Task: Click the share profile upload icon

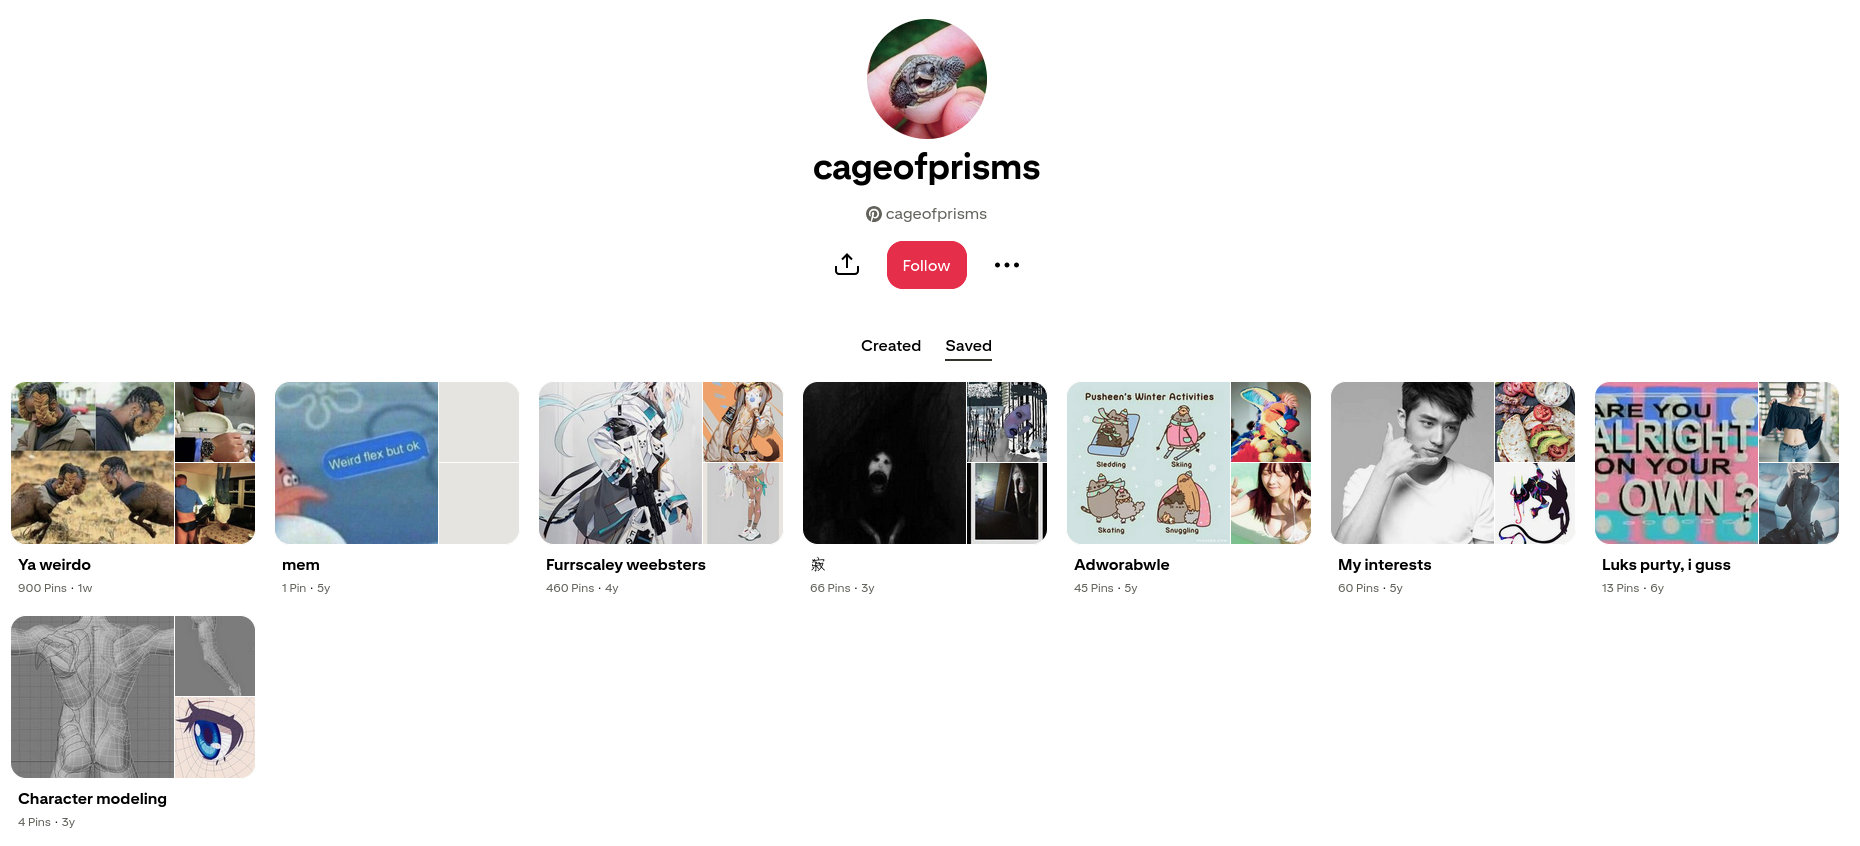Action: coord(847,265)
